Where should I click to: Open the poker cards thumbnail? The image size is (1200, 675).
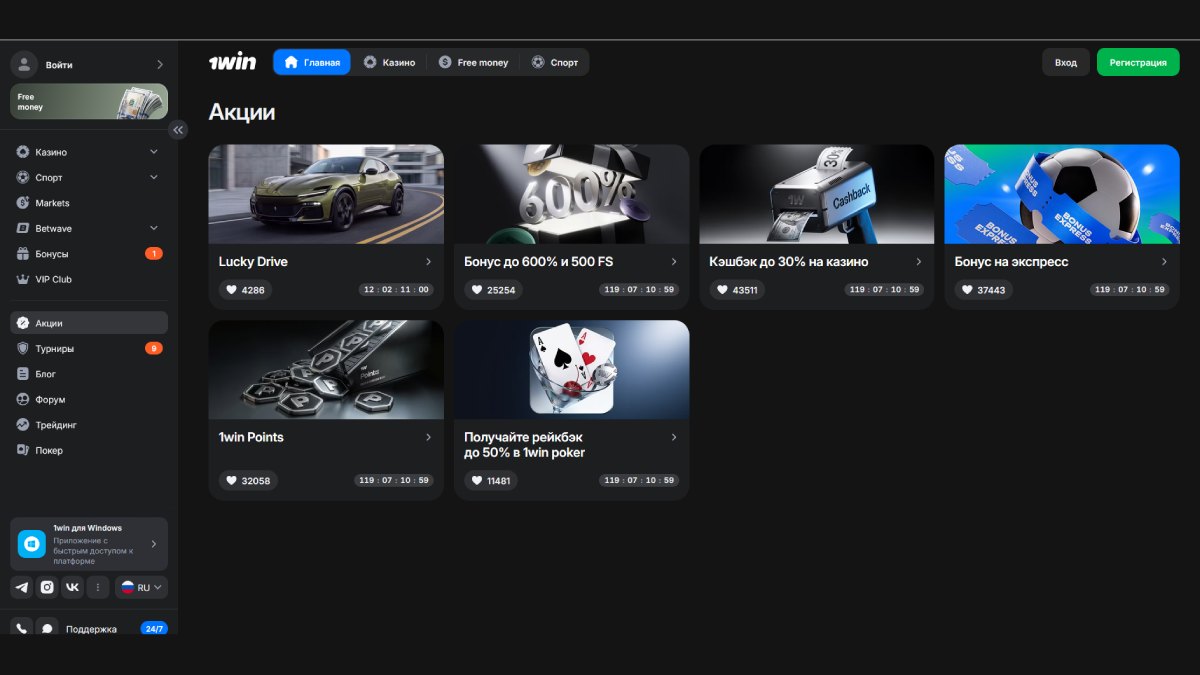(x=571, y=369)
